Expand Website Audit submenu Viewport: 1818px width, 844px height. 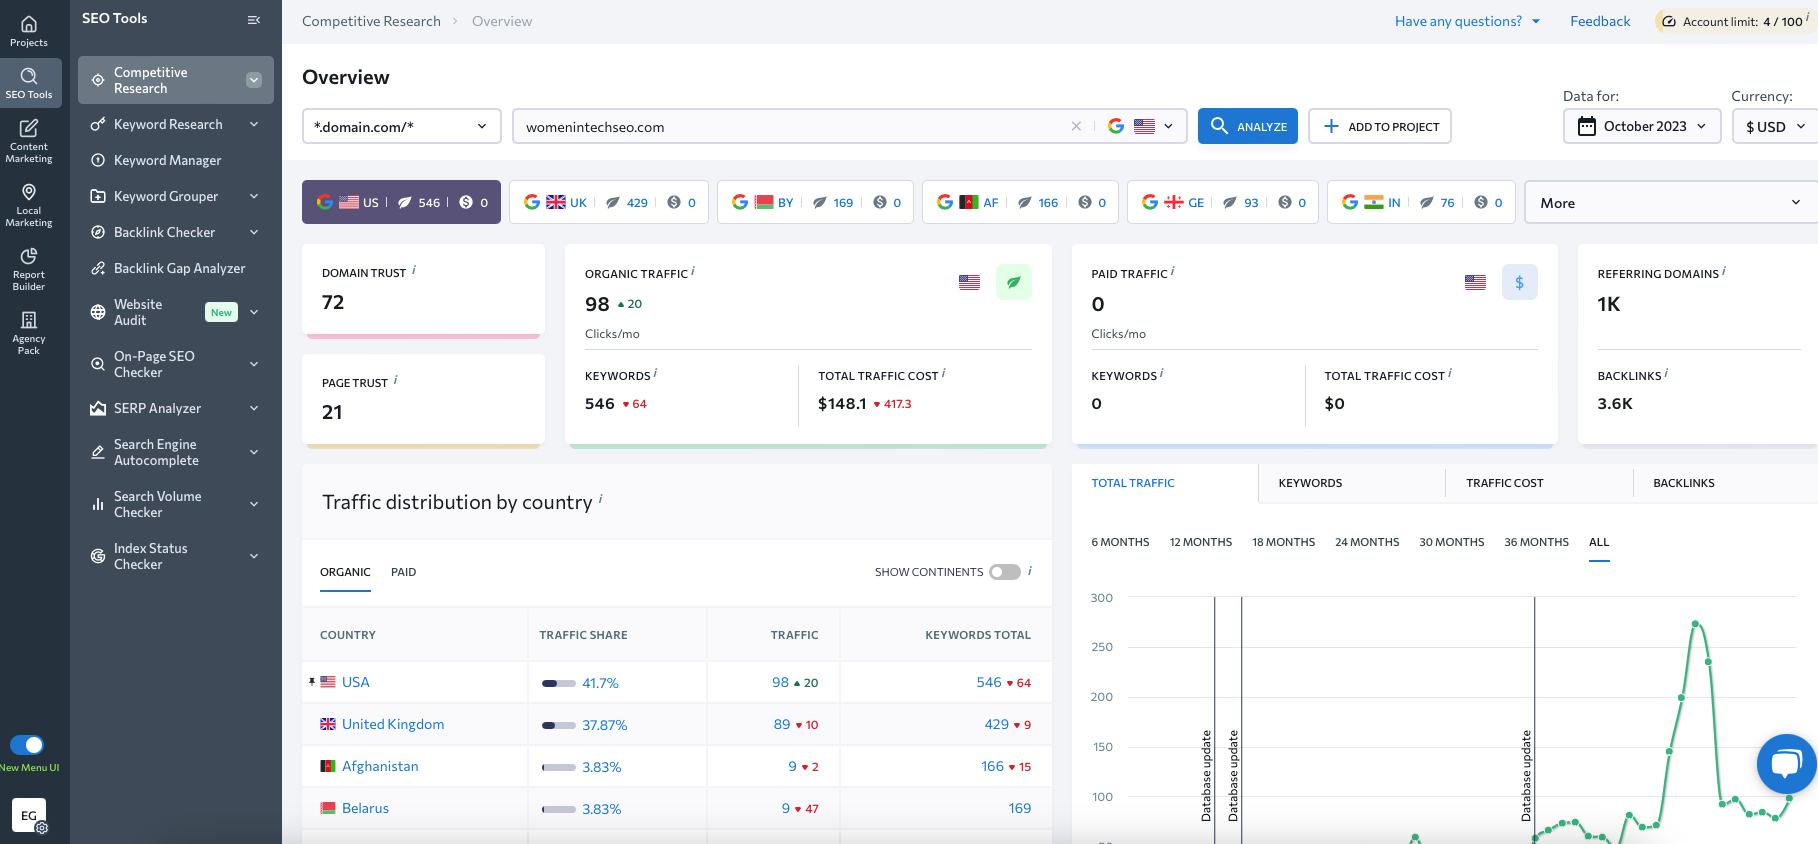click(254, 312)
